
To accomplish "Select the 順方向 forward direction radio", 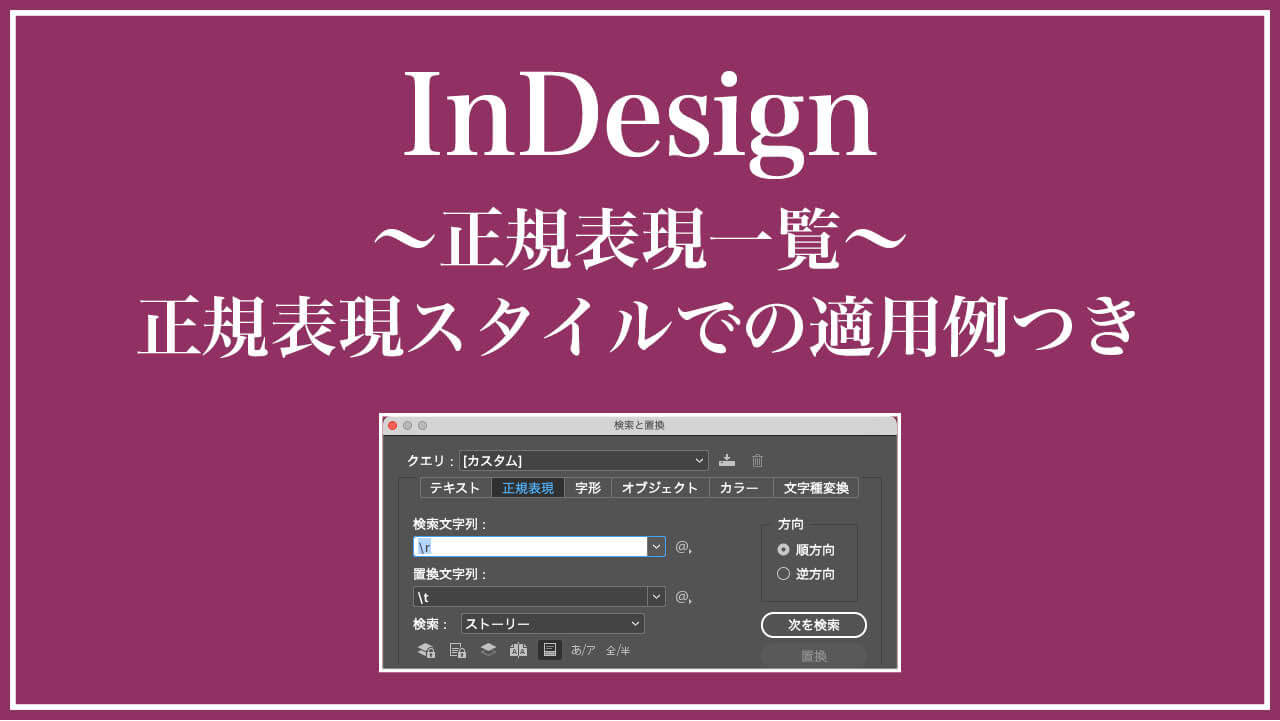I will click(783, 550).
